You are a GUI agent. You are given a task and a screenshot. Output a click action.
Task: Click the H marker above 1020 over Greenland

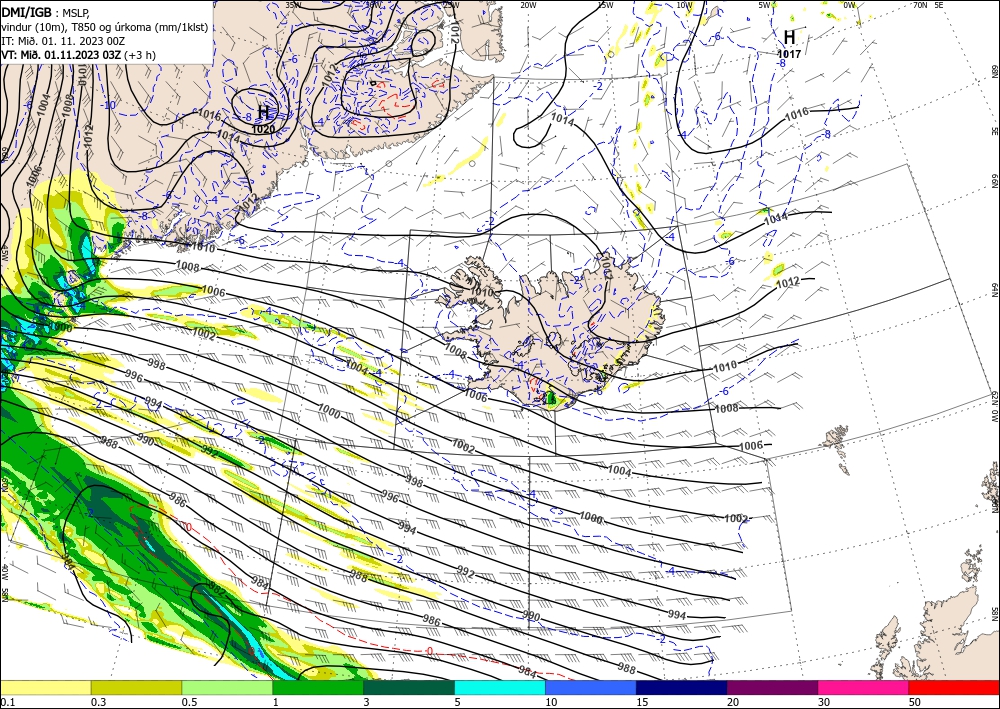point(264,113)
